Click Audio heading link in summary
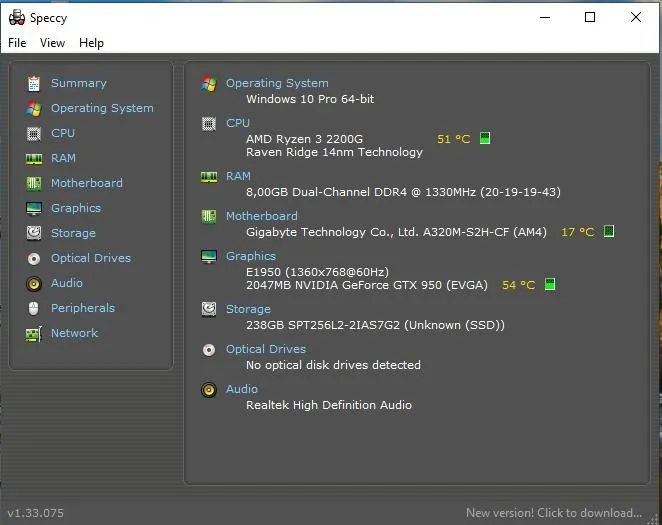The width and height of the screenshot is (662, 525). tap(241, 389)
